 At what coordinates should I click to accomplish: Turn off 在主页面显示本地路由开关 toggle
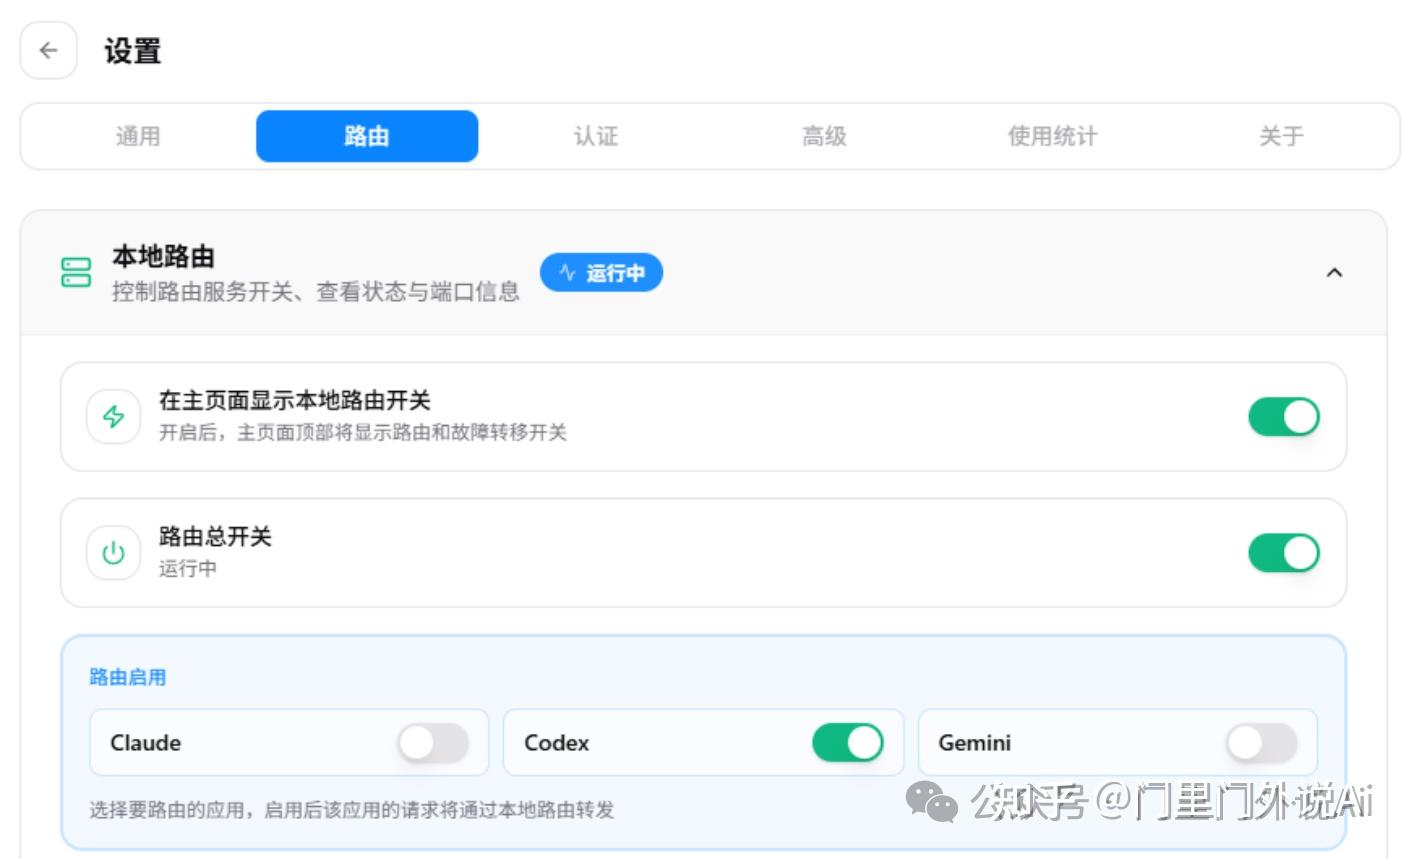(x=1284, y=417)
